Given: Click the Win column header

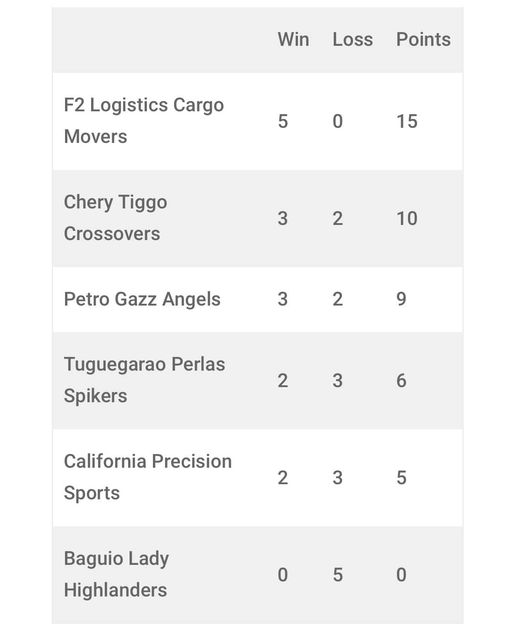Looking at the screenshot, I should pos(293,40).
